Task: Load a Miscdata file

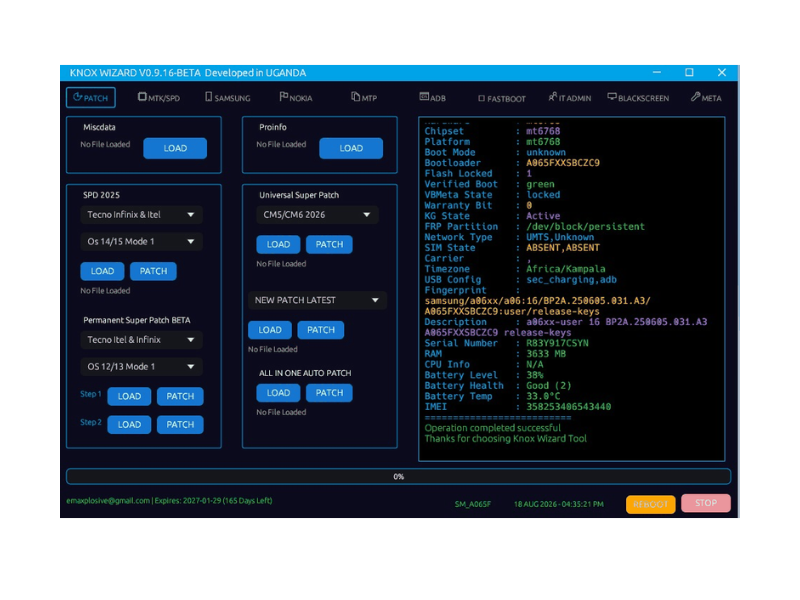Action: click(175, 148)
